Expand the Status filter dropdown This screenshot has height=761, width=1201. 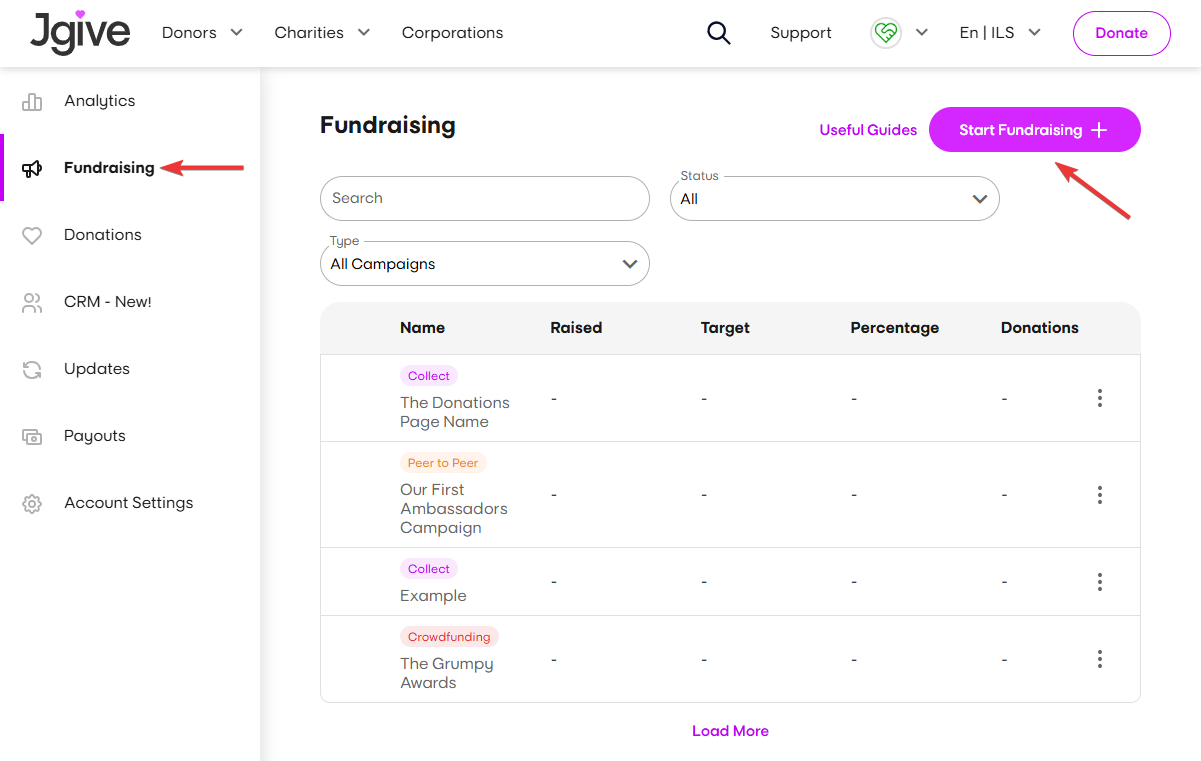835,199
